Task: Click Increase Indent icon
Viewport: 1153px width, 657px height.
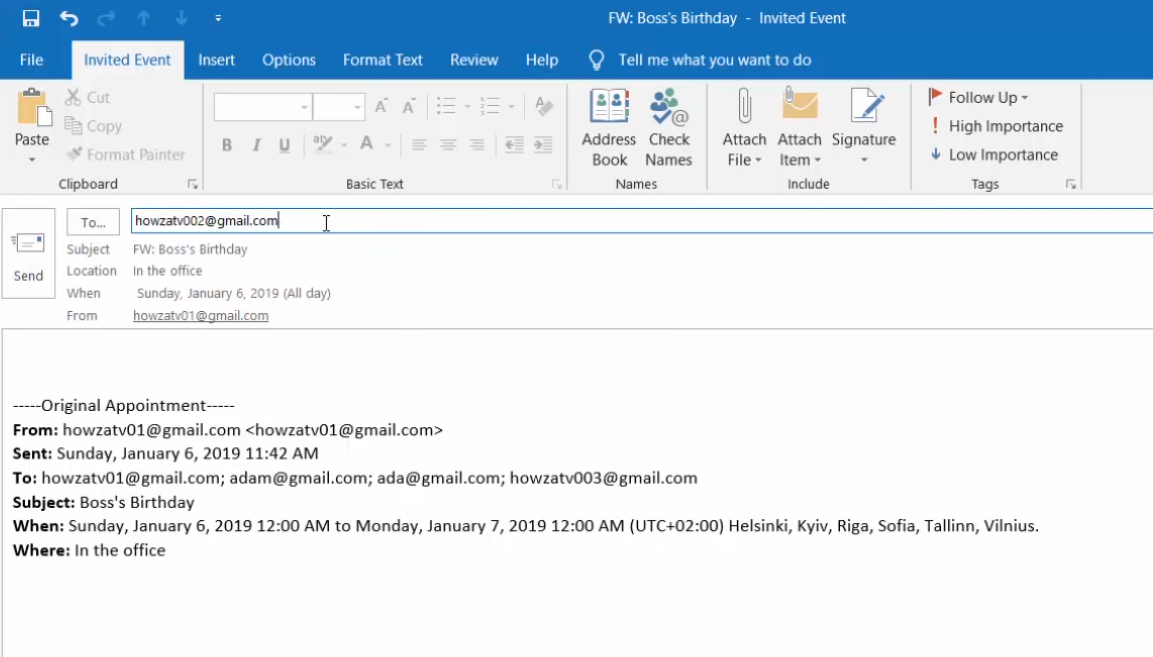Action: tap(543, 145)
